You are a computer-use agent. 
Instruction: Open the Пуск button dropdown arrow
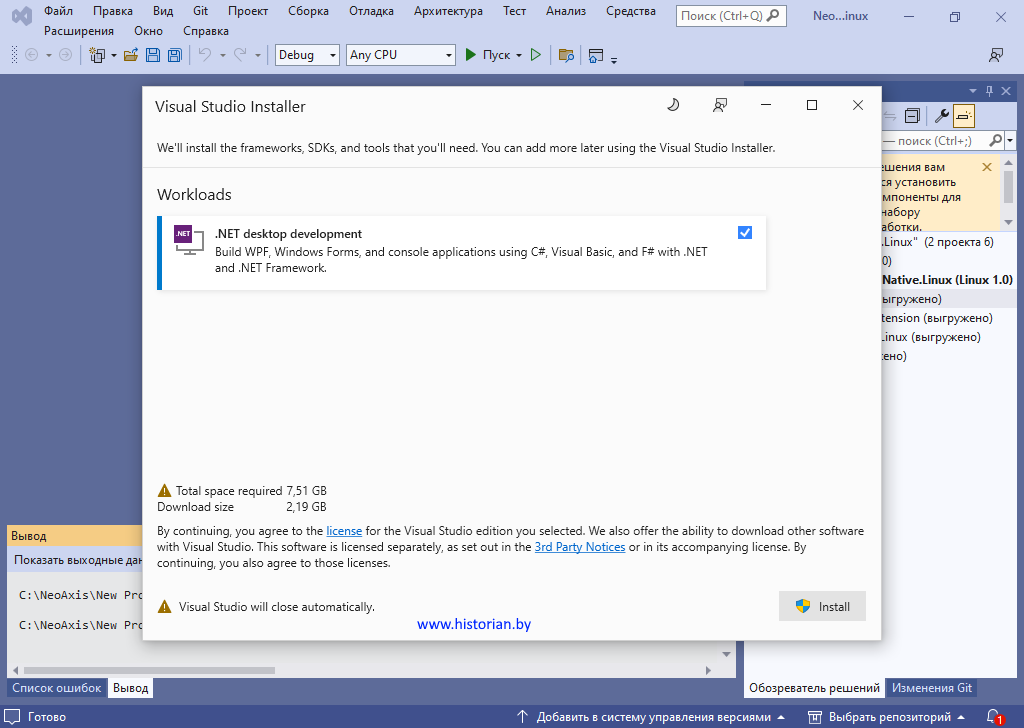point(519,55)
